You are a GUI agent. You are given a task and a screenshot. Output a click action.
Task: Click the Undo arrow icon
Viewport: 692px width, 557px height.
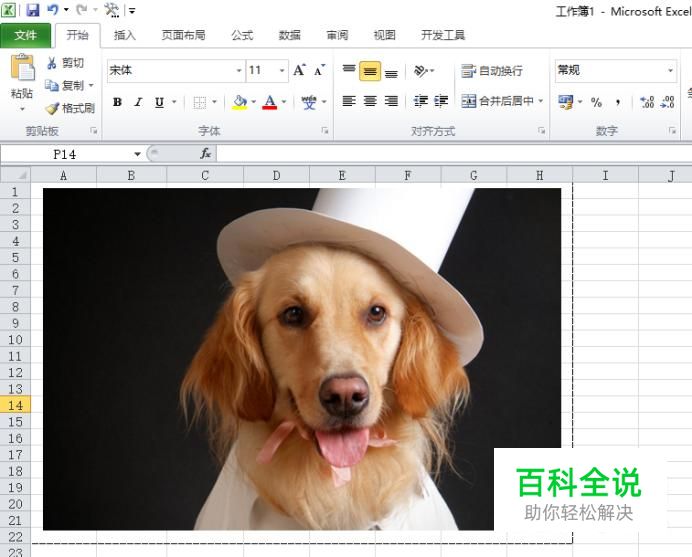53,10
